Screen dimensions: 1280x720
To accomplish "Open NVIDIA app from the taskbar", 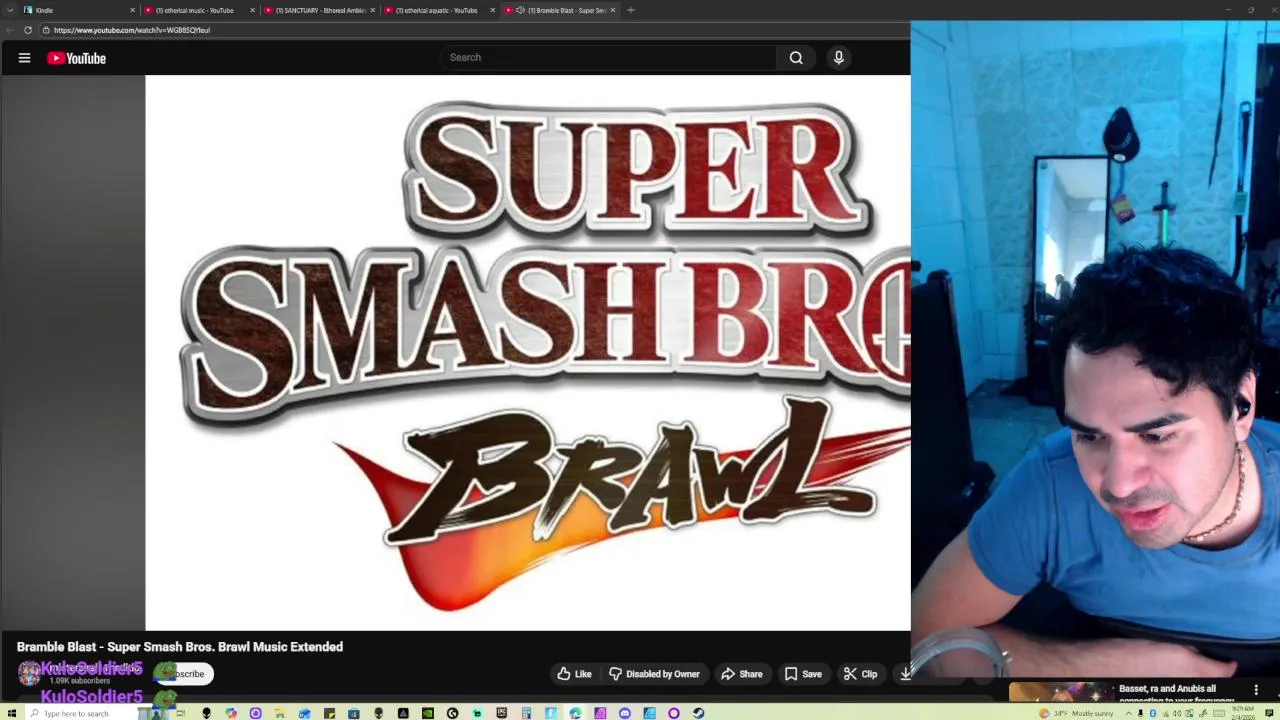I will (x=427, y=713).
